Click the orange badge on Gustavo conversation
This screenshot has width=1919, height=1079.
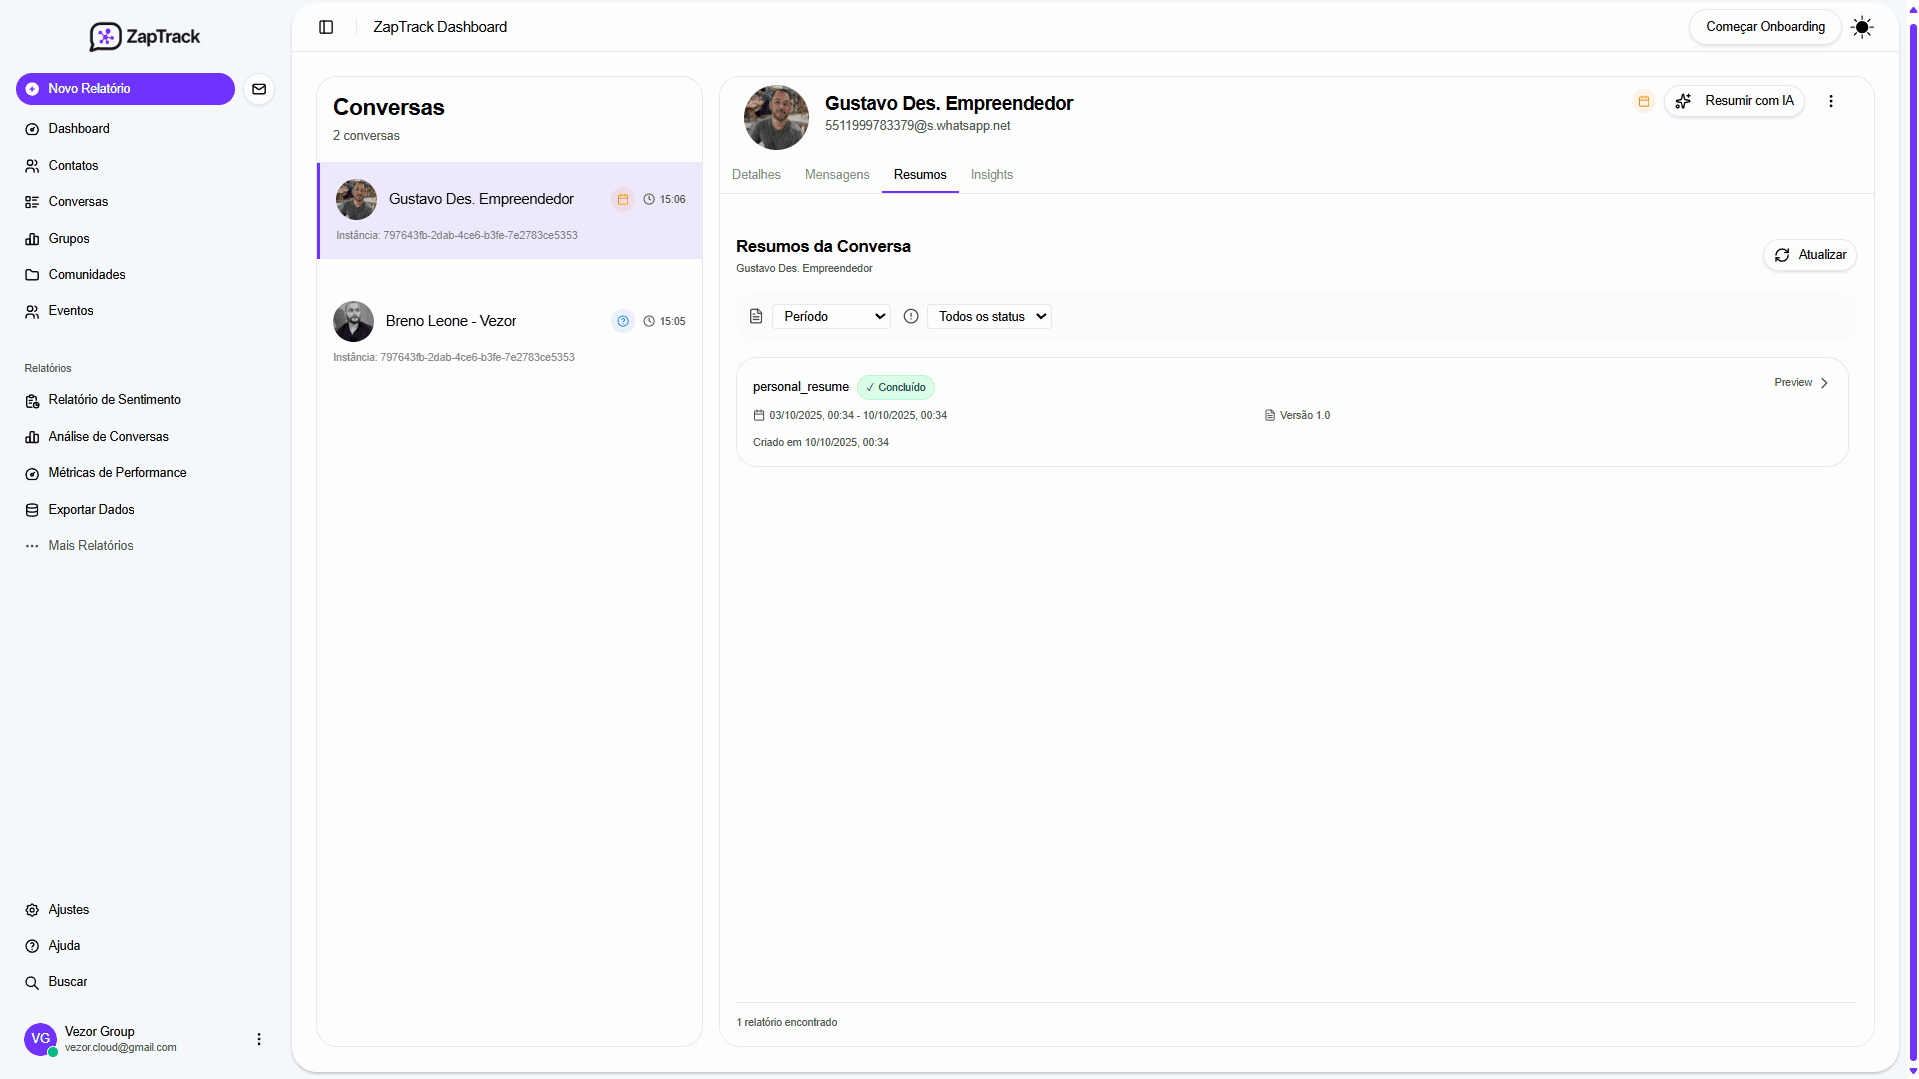pos(622,199)
